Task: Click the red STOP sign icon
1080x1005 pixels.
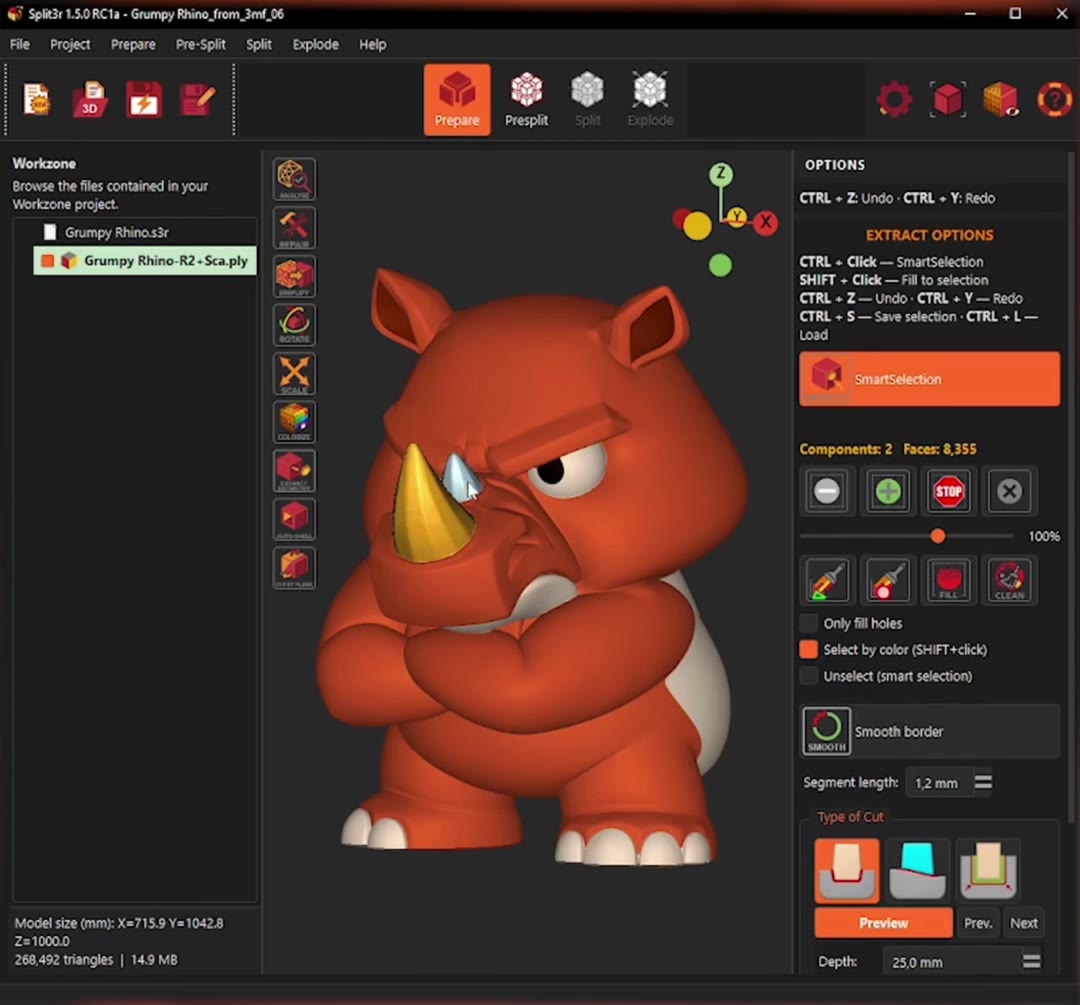Action: (948, 491)
